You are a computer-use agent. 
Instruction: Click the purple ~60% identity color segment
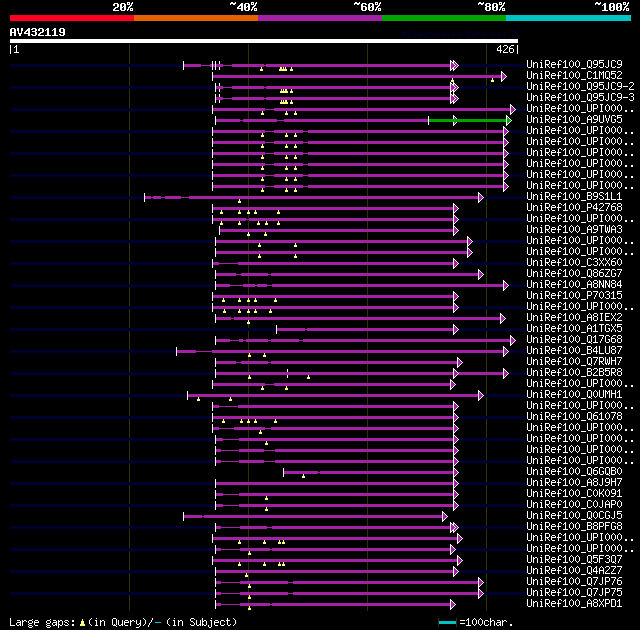click(320, 18)
